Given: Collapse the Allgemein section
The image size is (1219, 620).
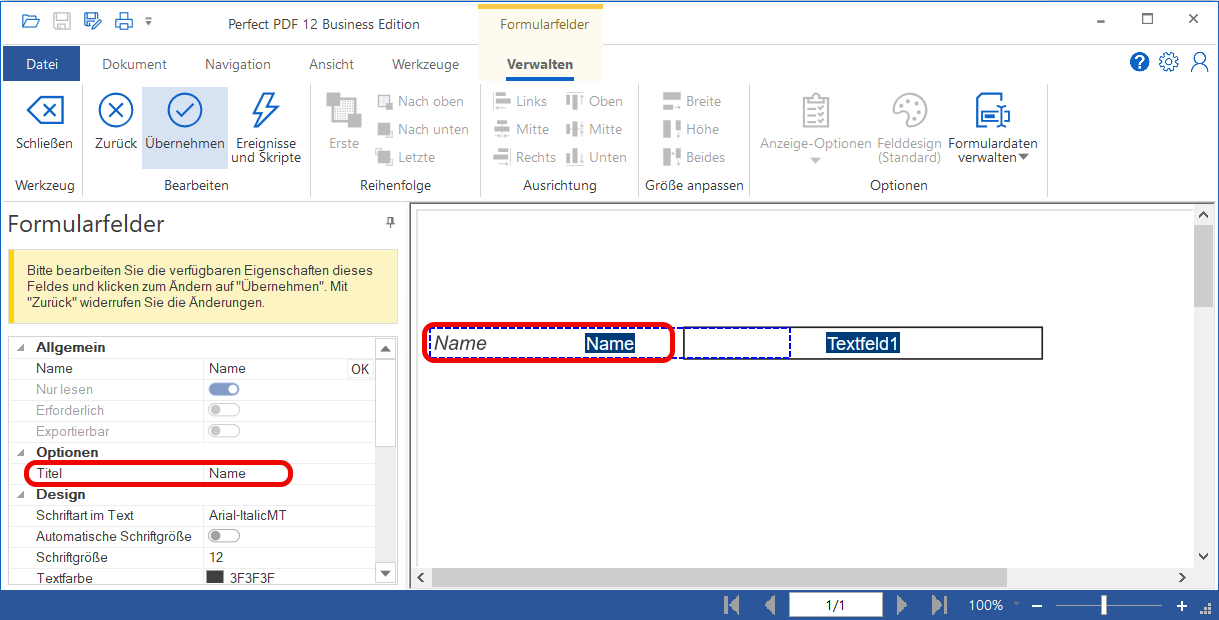Looking at the screenshot, I should pyautogui.click(x=20, y=347).
